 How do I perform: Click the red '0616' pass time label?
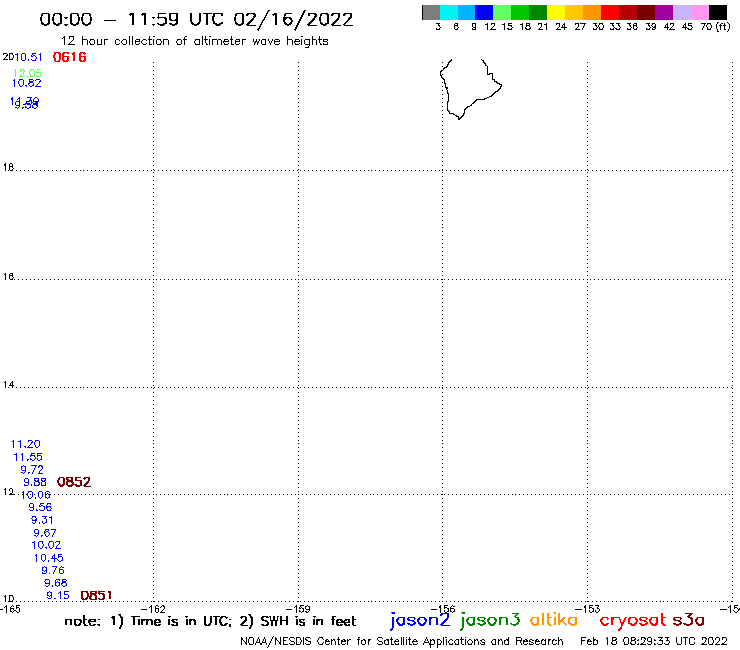pyautogui.click(x=69, y=57)
